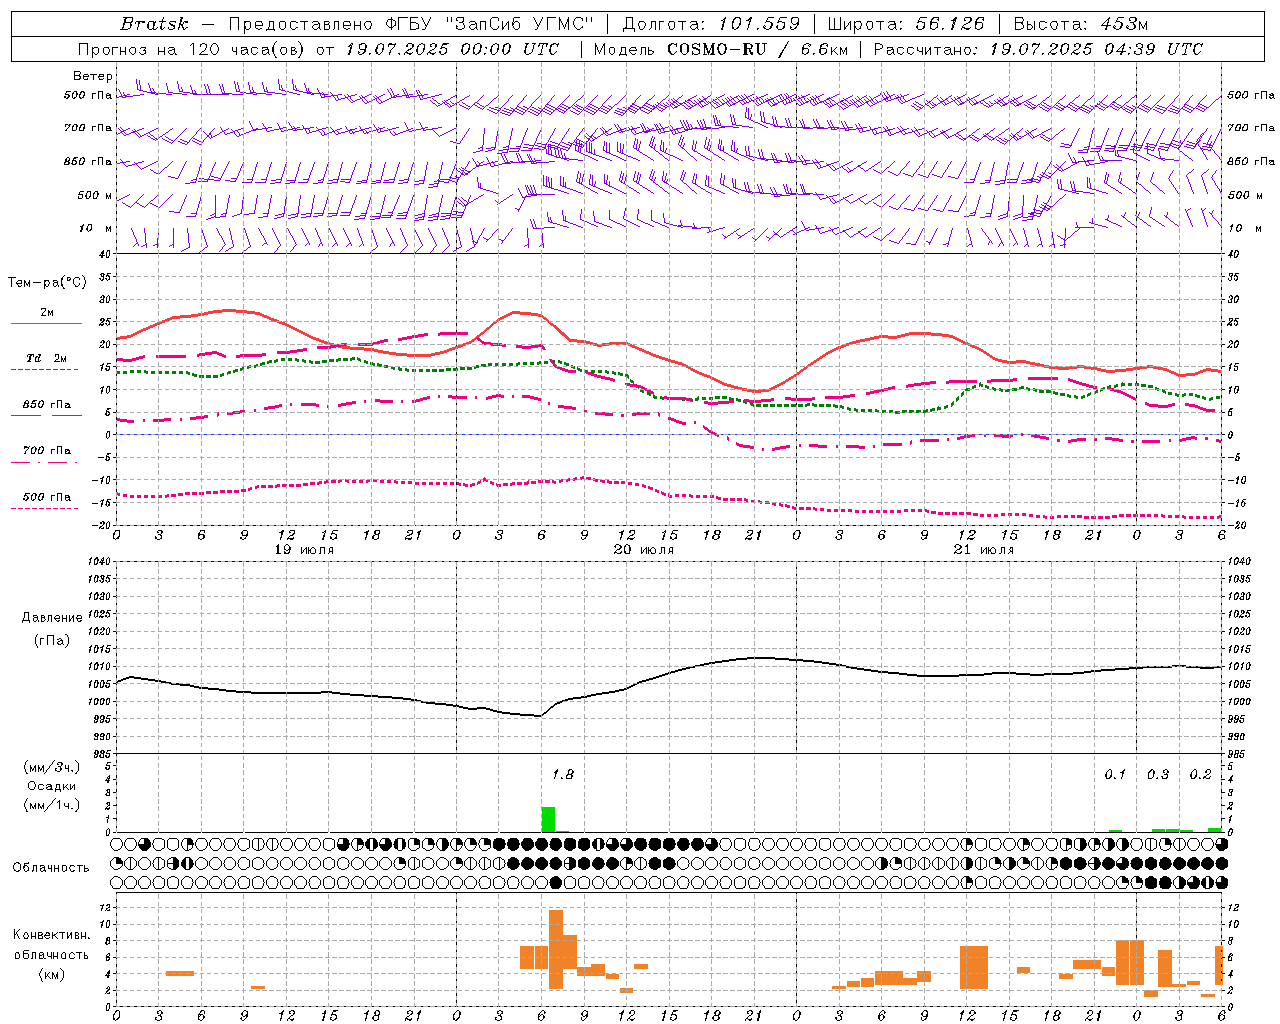Click the 700 гПа temperature legend entry
Image resolution: width=1280 pixels, height=1024 pixels.
click(x=46, y=451)
